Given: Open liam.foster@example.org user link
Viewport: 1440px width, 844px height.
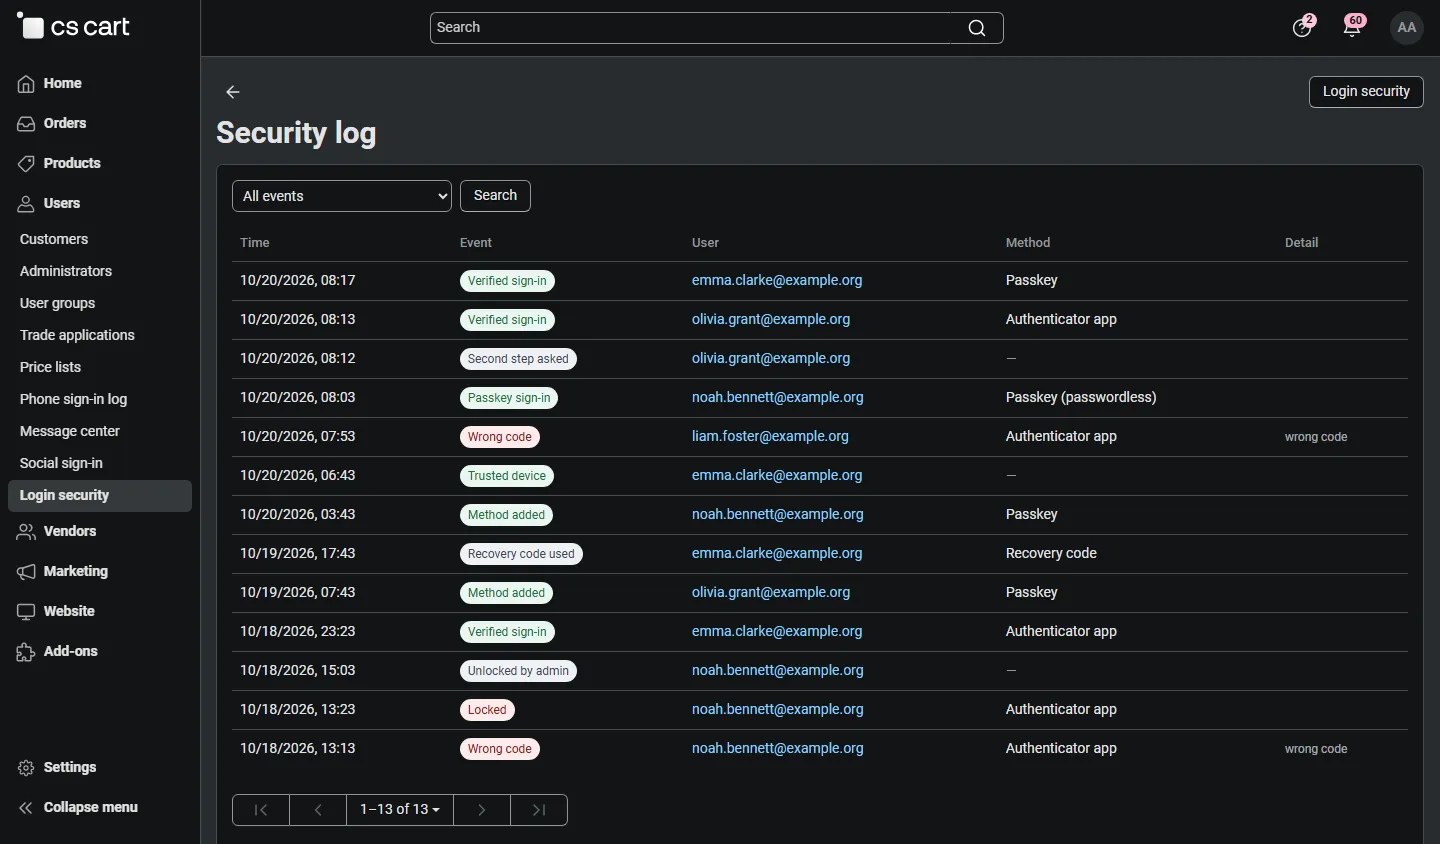Looking at the screenshot, I should [770, 437].
